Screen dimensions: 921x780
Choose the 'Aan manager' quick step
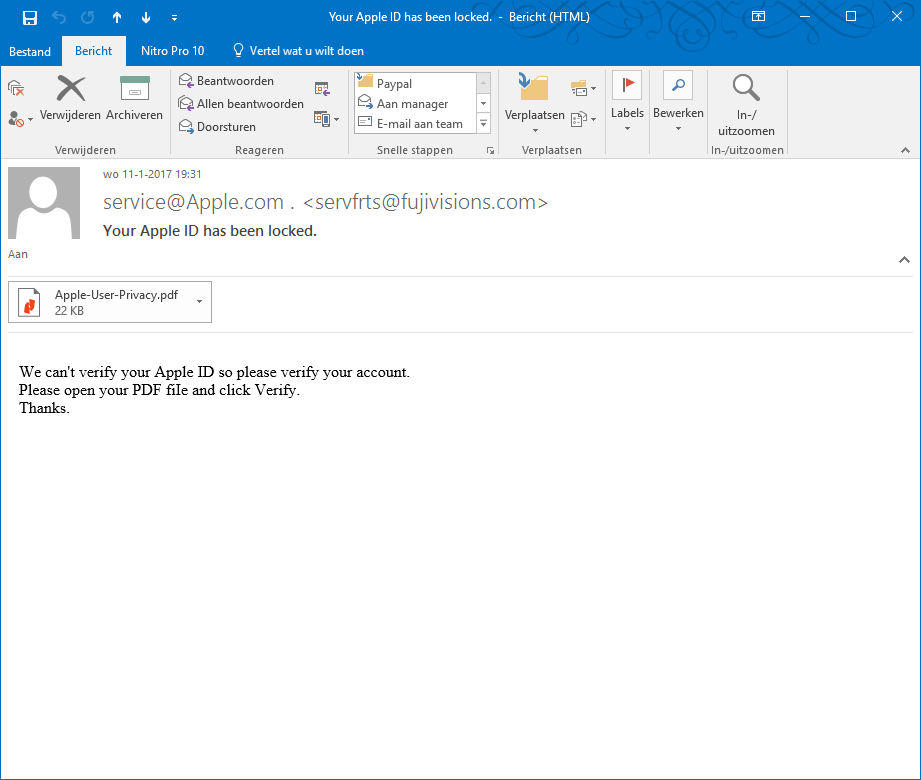coord(415,104)
